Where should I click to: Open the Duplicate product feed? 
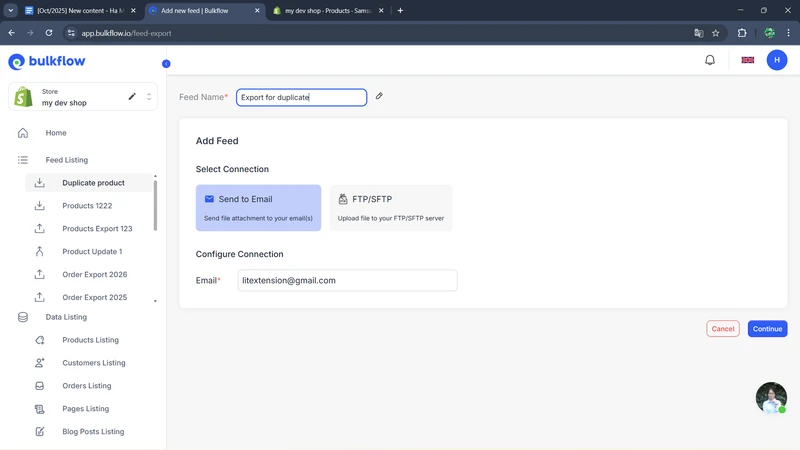click(x=89, y=183)
